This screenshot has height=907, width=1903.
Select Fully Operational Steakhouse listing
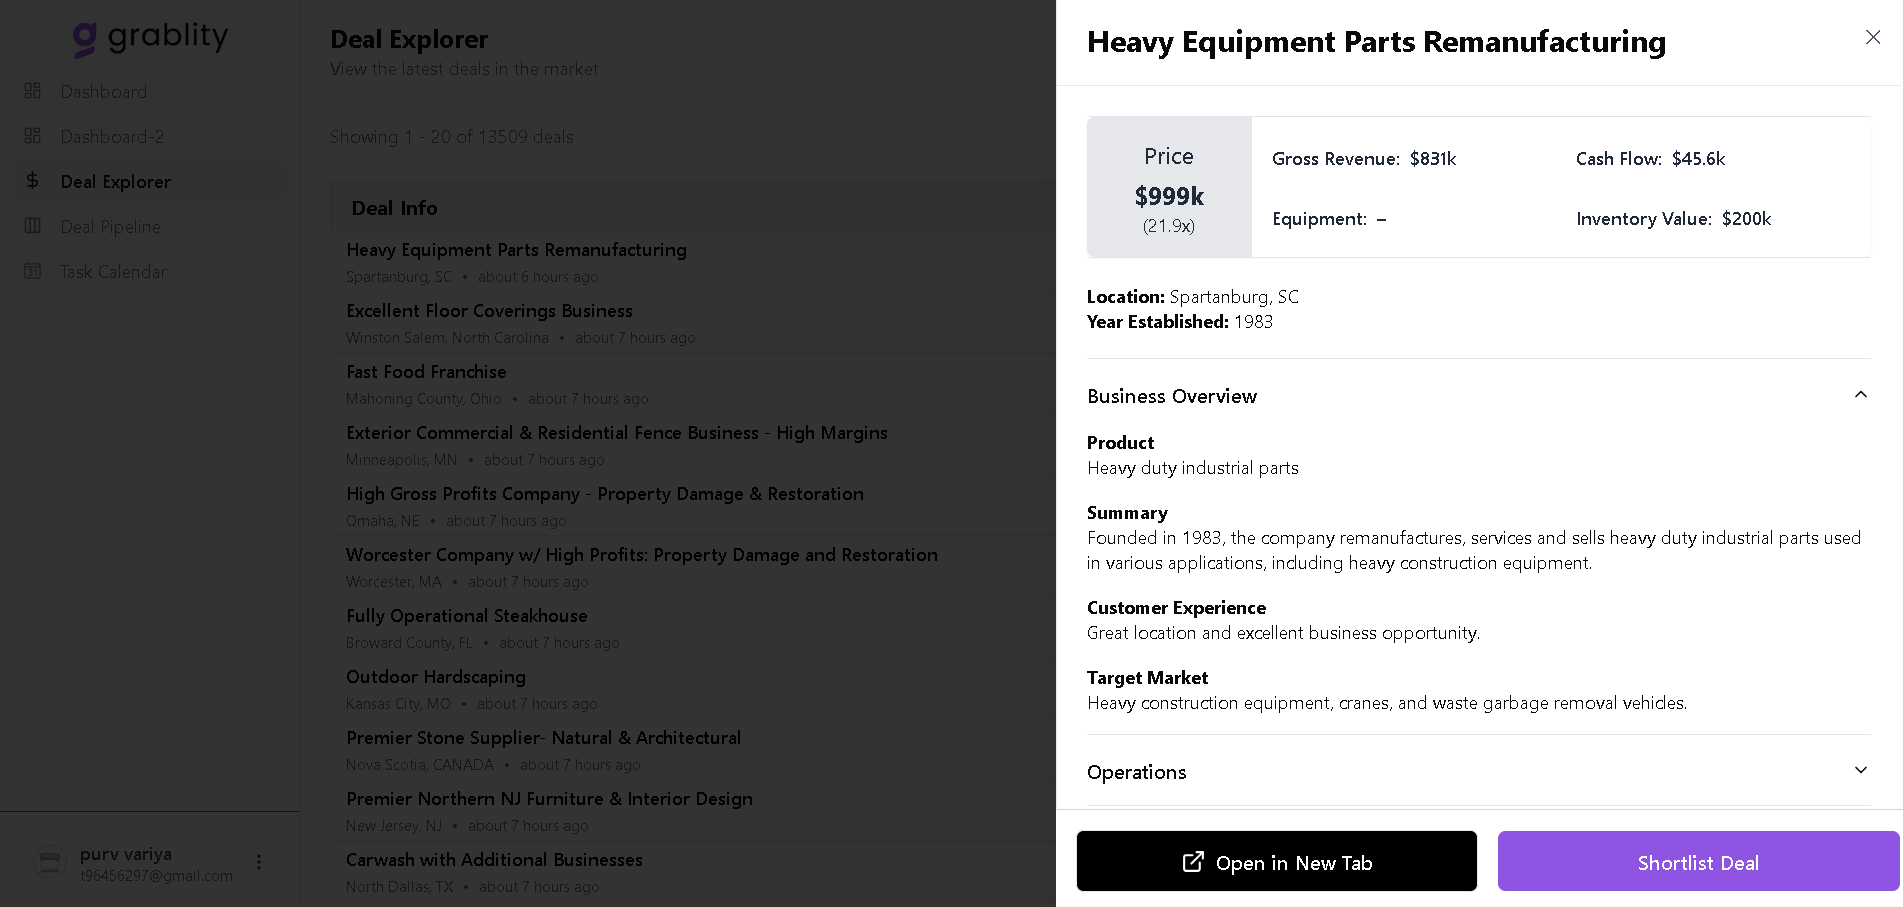click(466, 616)
